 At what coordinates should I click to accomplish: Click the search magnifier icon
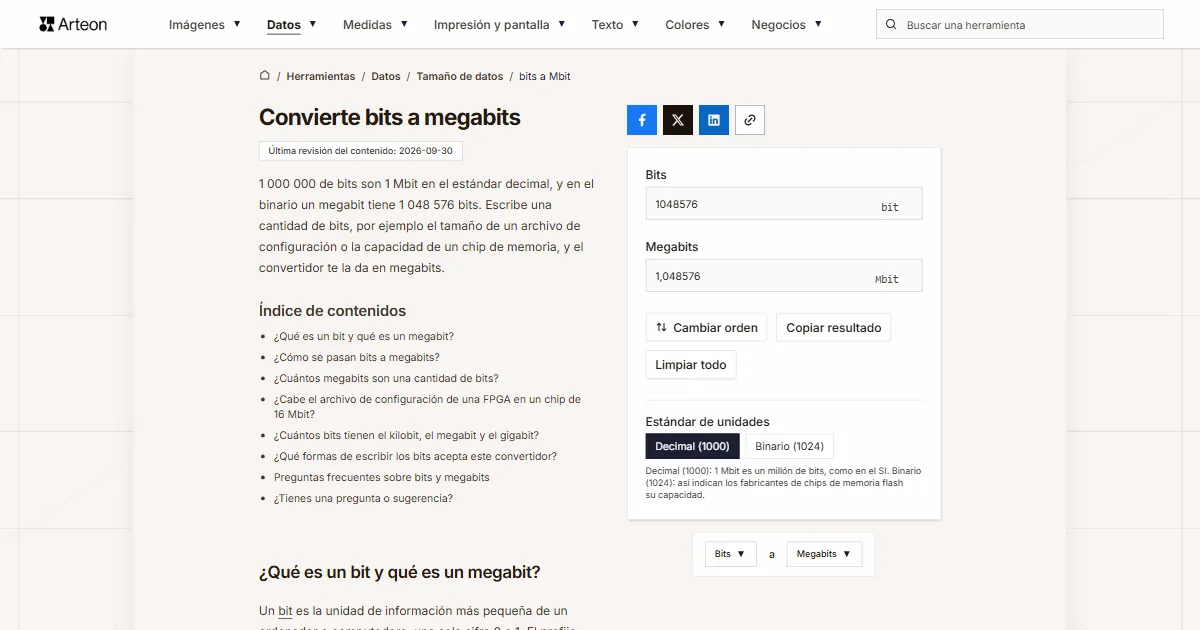(891, 25)
